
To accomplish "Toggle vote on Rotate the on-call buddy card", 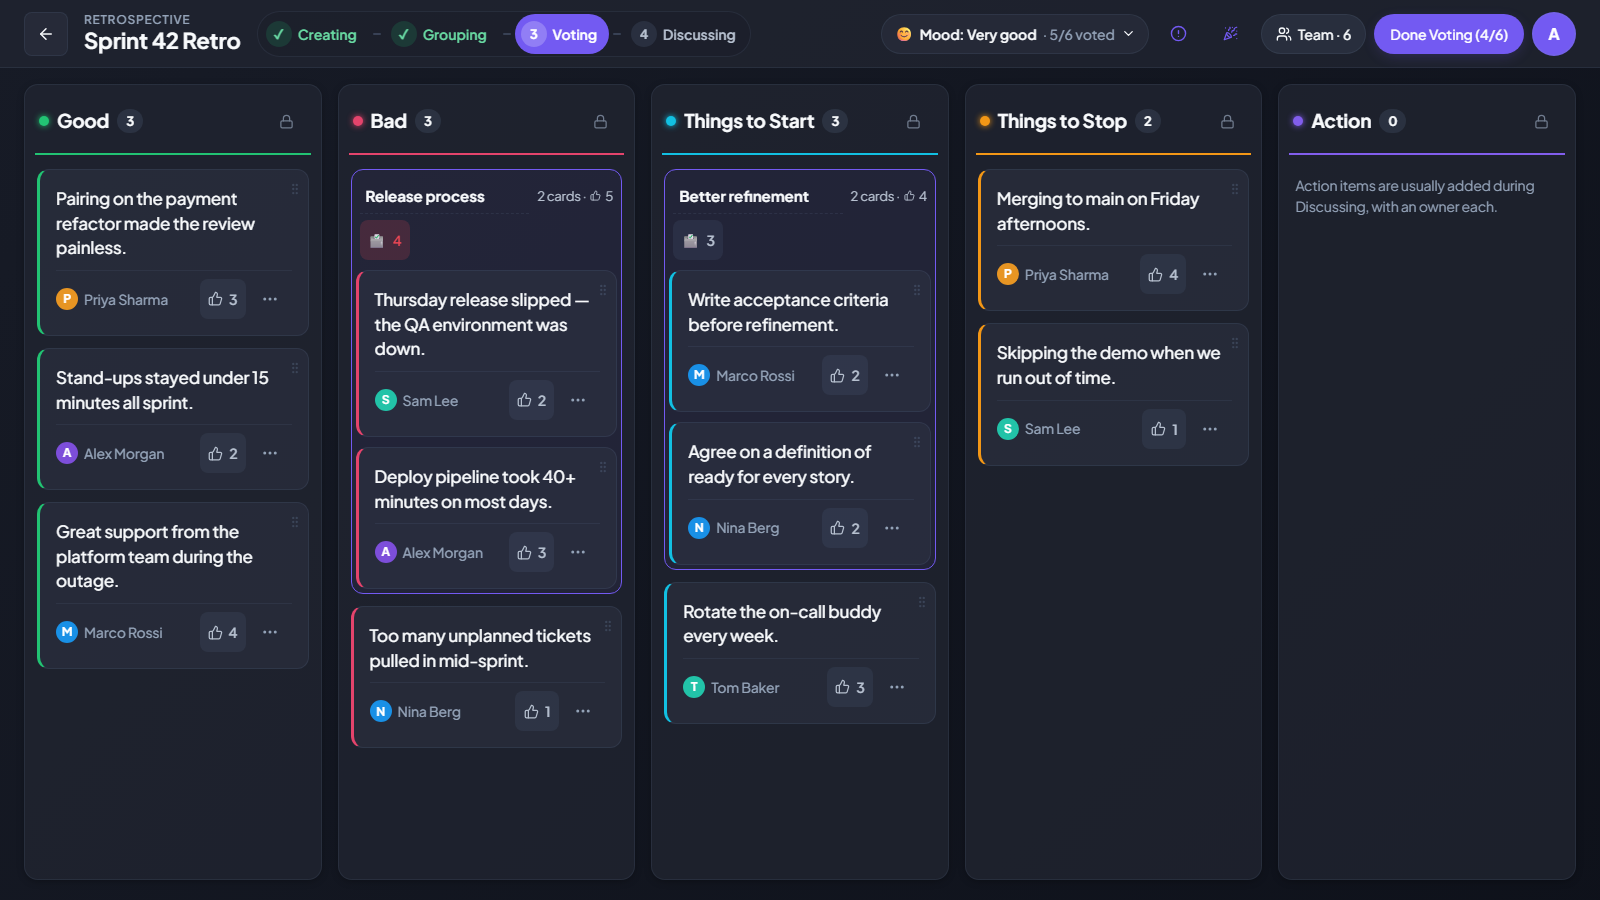I will click(850, 687).
